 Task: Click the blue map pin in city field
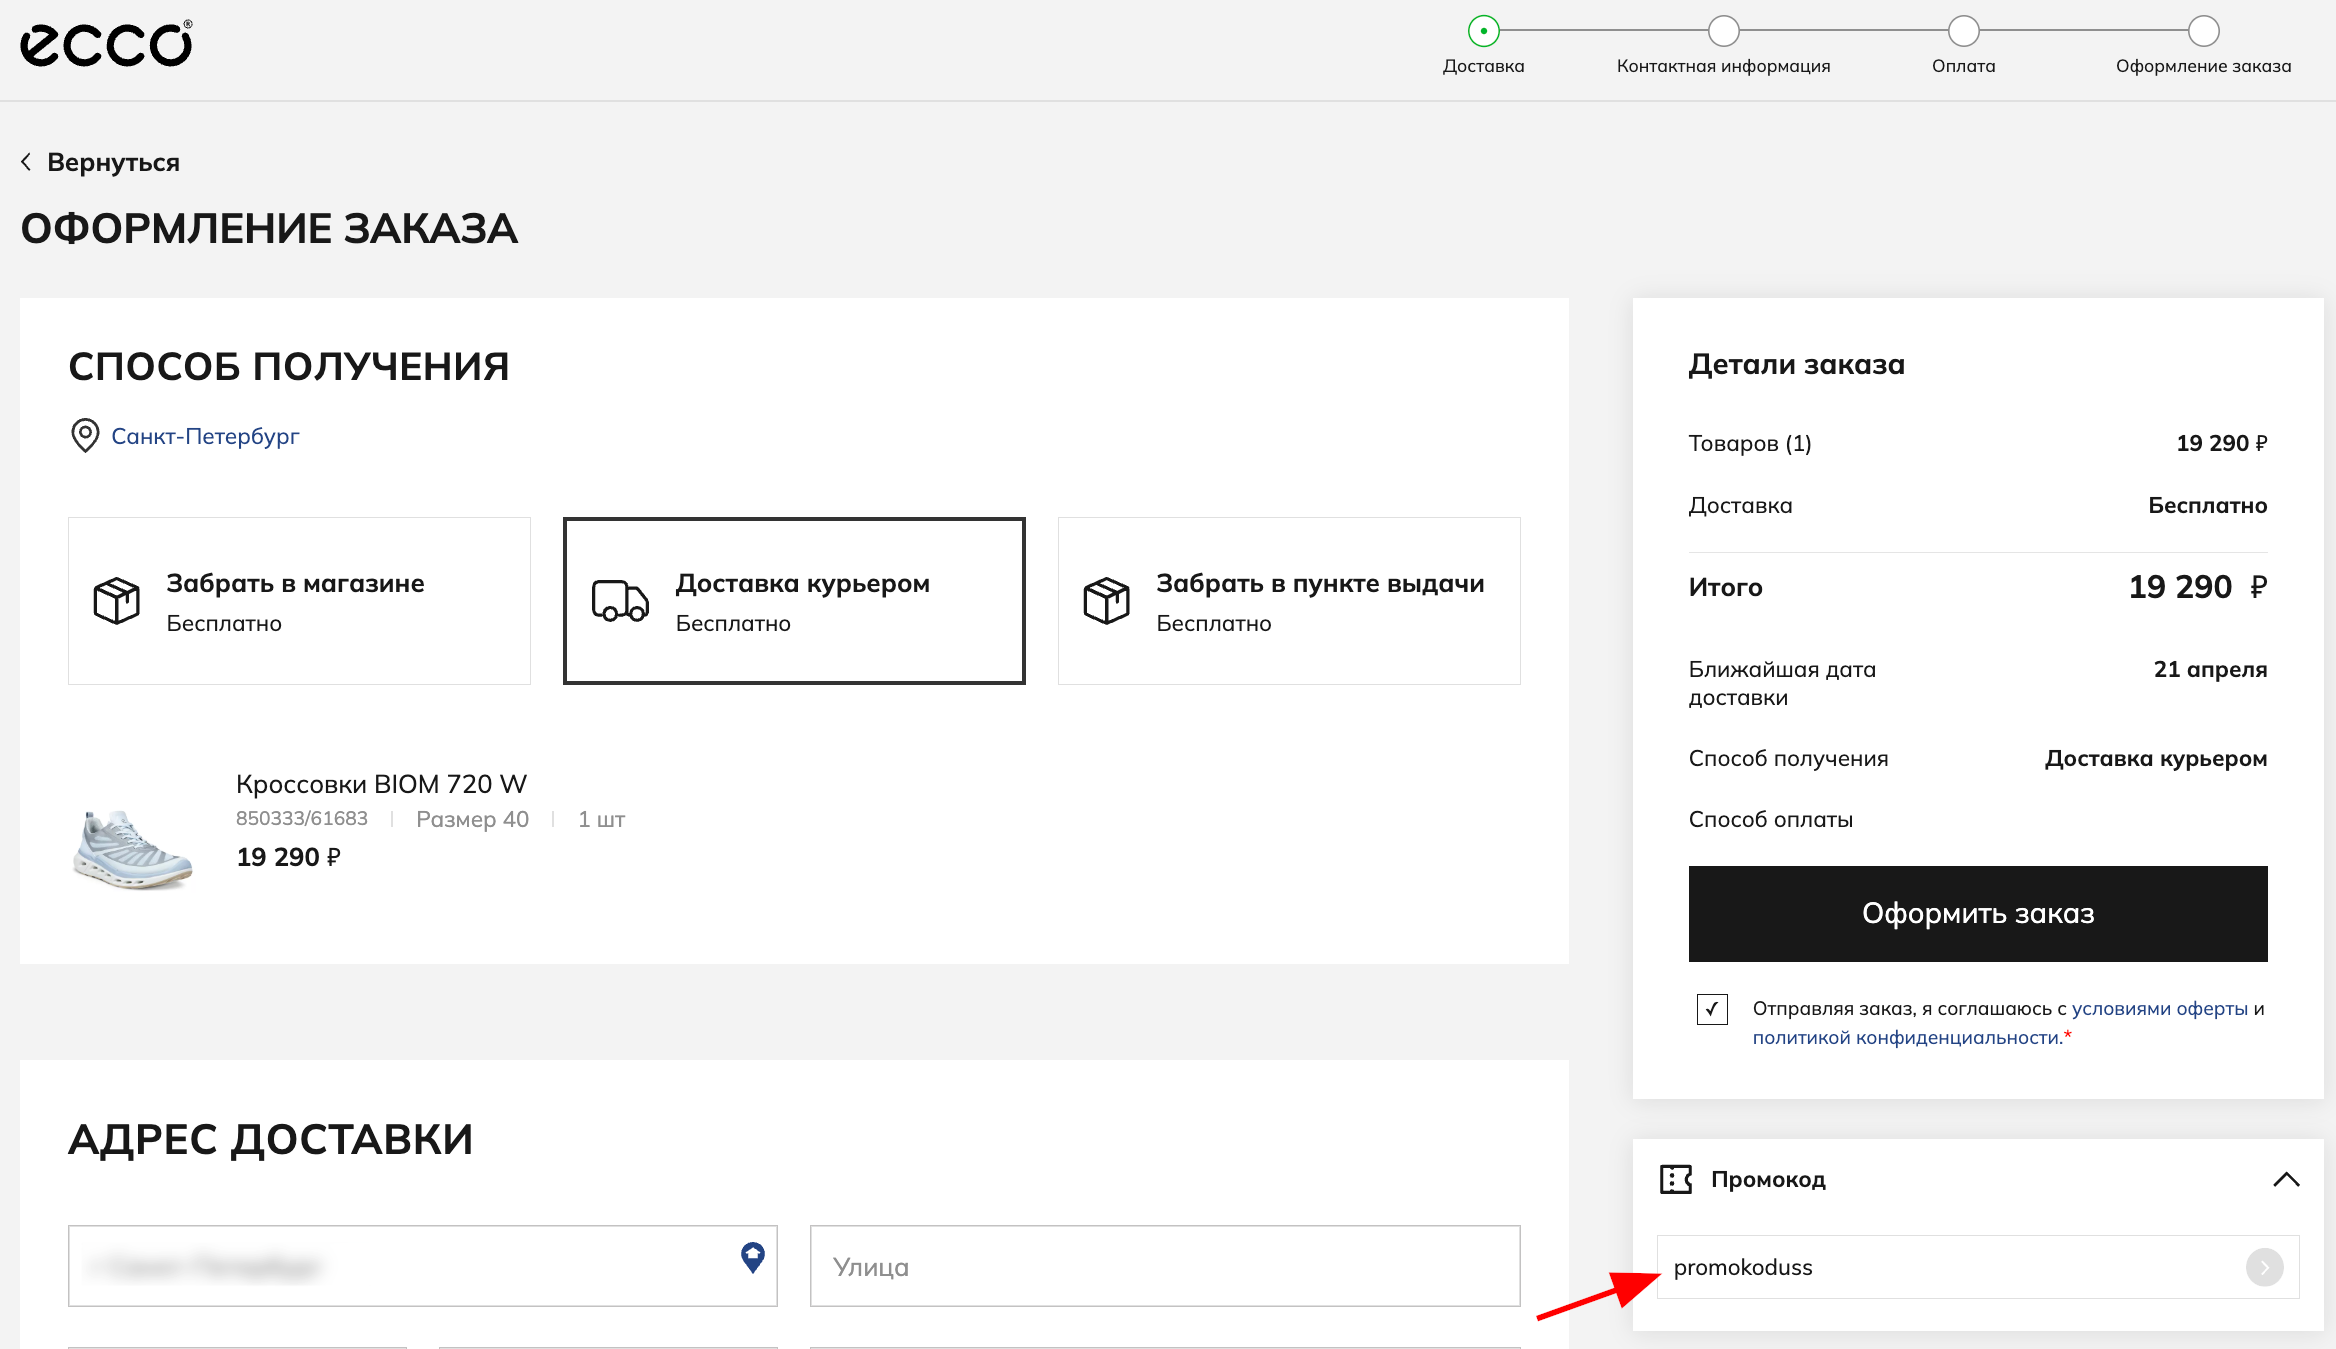point(752,1257)
